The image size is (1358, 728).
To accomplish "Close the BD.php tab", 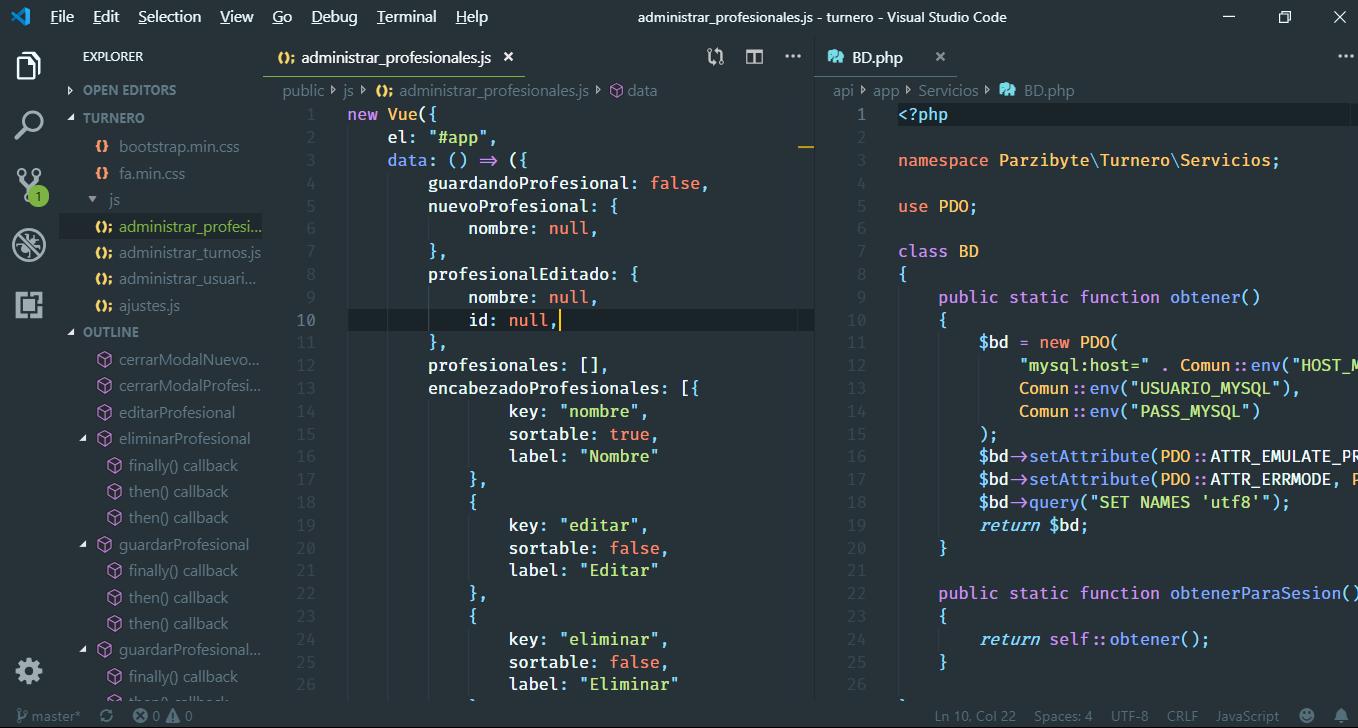I will coord(940,57).
